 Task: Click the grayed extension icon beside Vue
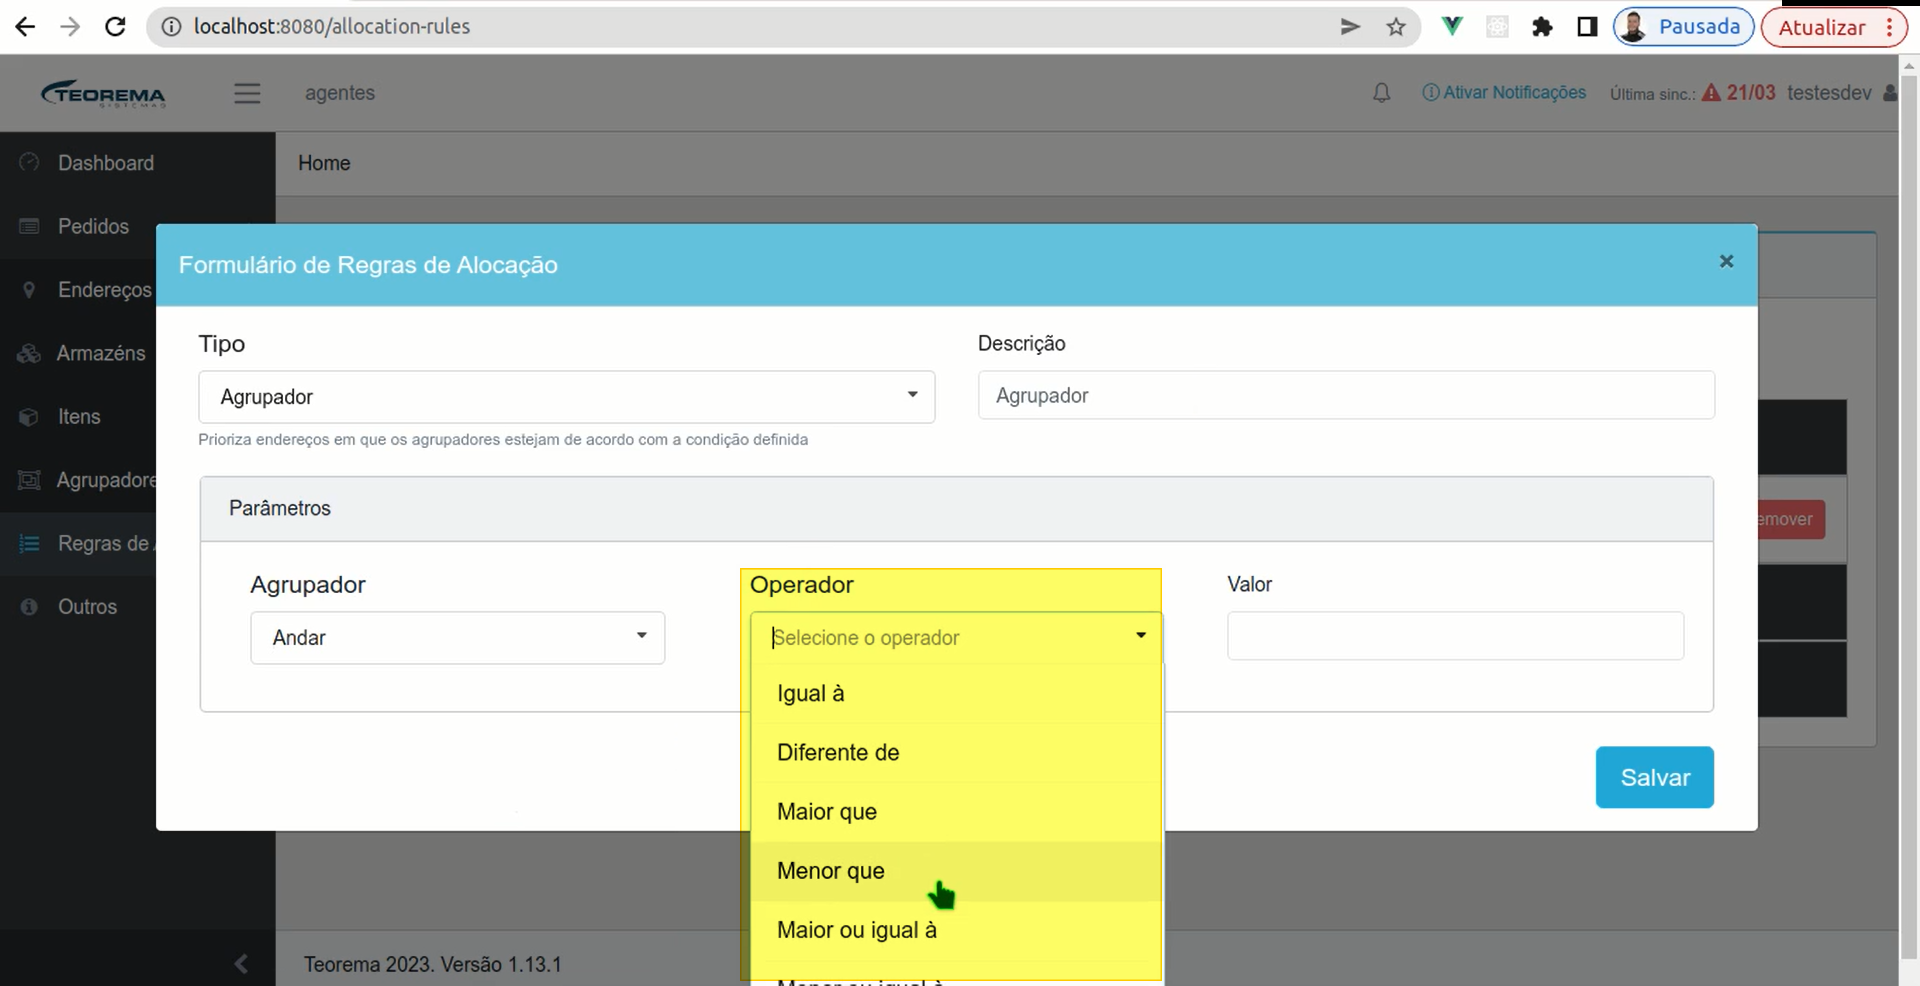point(1497,27)
